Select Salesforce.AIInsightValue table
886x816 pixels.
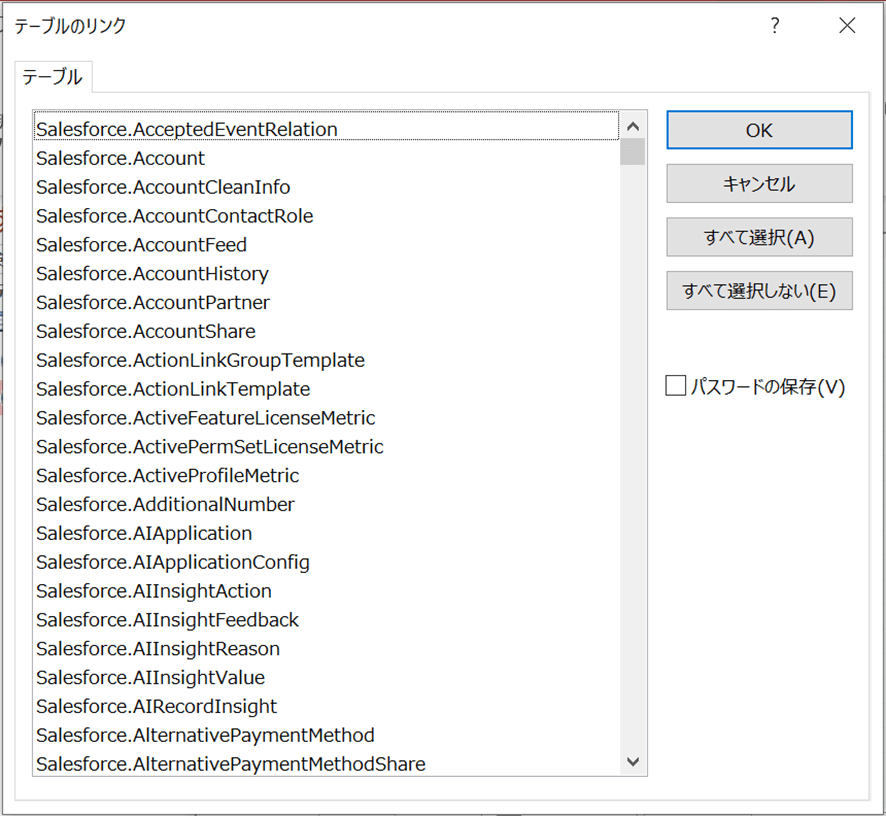coord(327,677)
